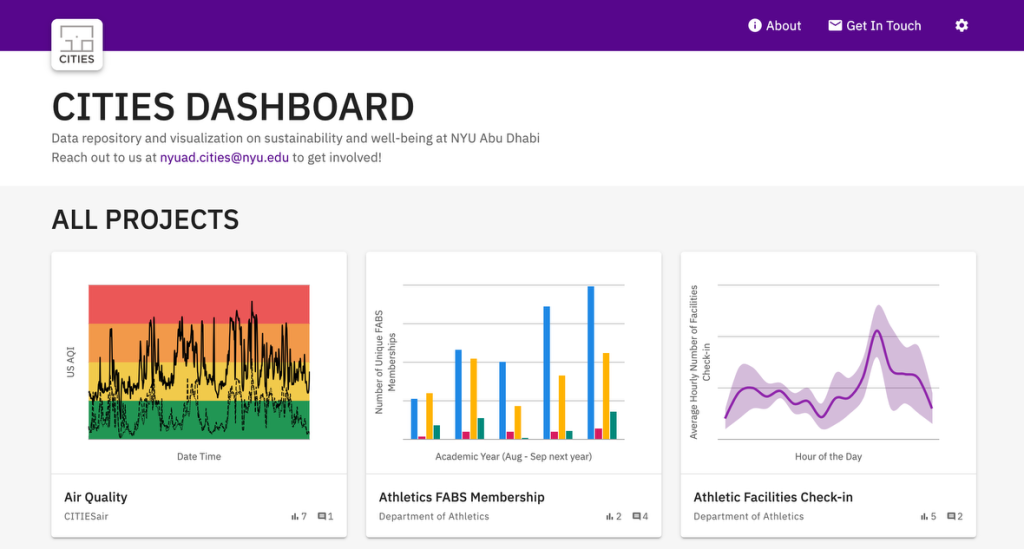The height and width of the screenshot is (549, 1024).
Task: Click Department of Athletics under Facilities Check-in
Action: coord(748,516)
